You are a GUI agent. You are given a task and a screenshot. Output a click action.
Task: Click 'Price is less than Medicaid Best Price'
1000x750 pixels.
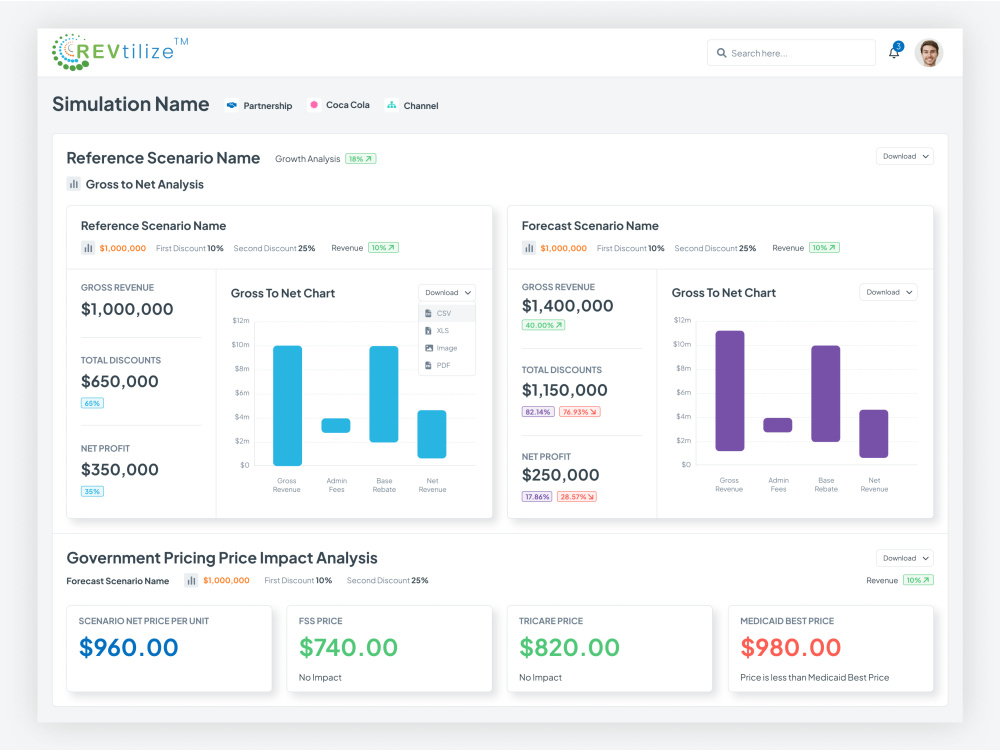coord(814,677)
